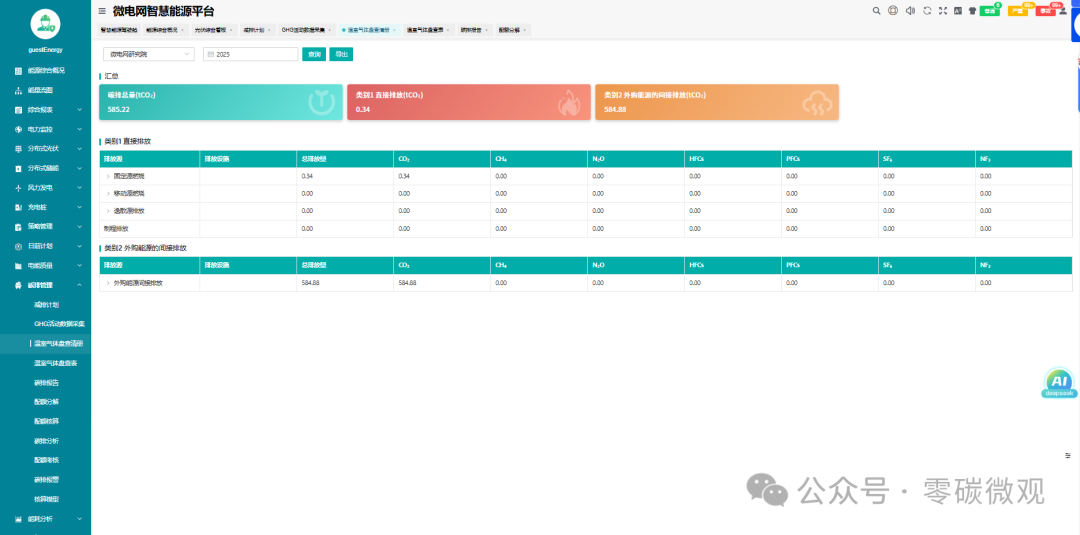Open 碳排报告 in the sidebar submenu
This screenshot has width=1080, height=535.
tap(47, 382)
